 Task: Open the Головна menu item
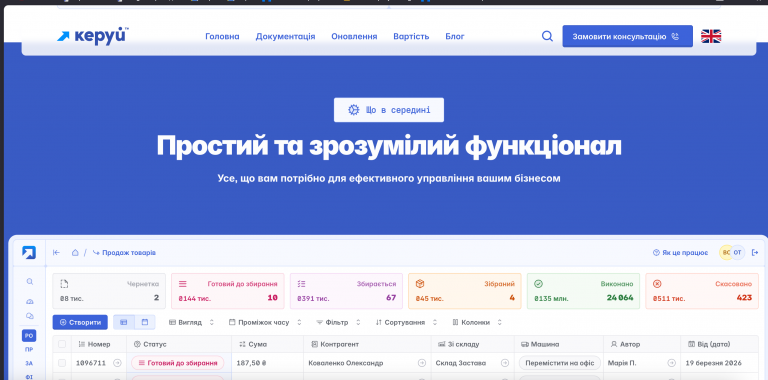pyautogui.click(x=222, y=36)
